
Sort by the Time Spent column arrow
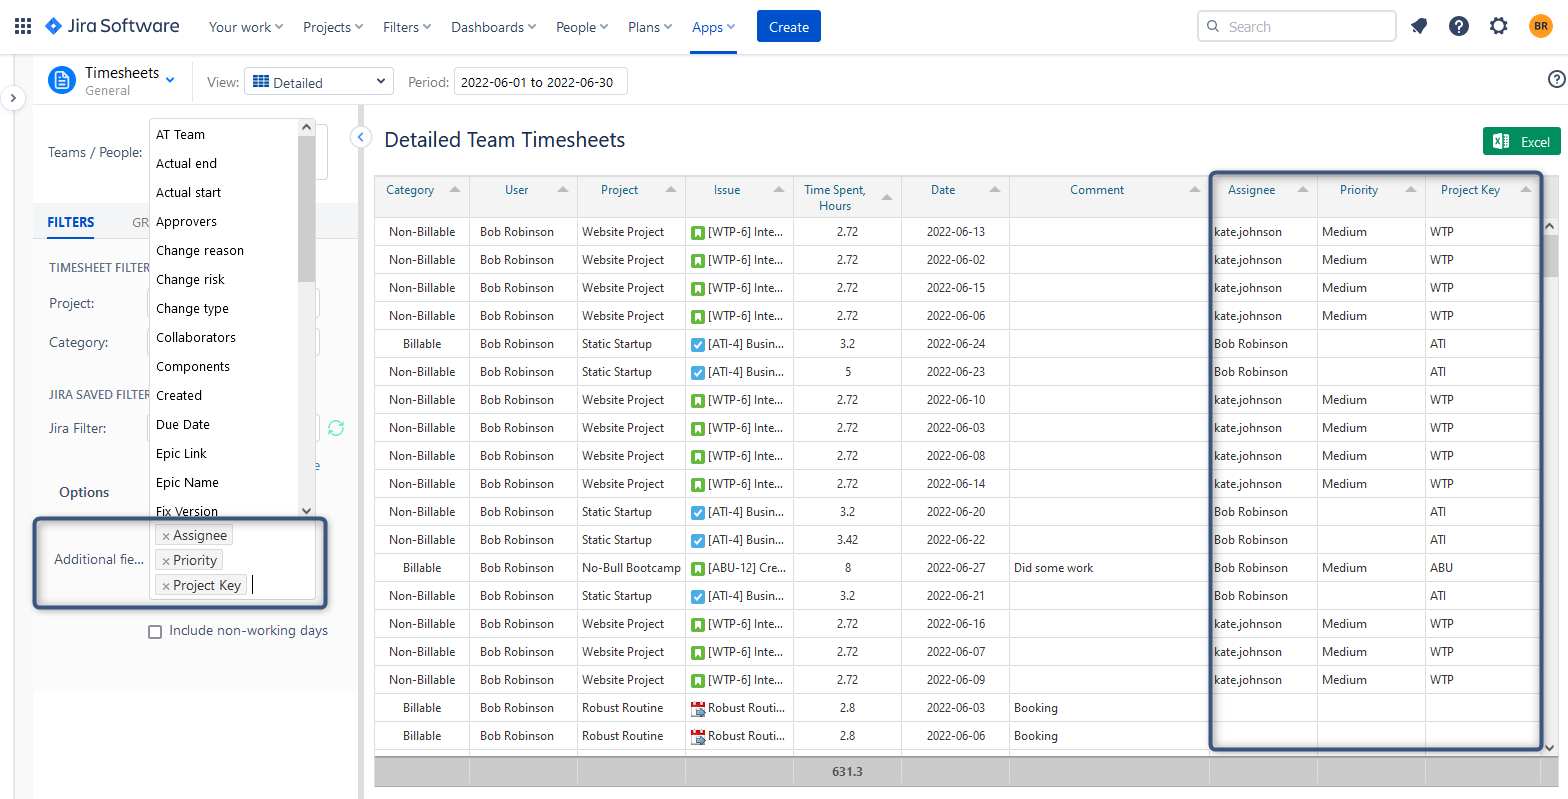click(x=887, y=198)
